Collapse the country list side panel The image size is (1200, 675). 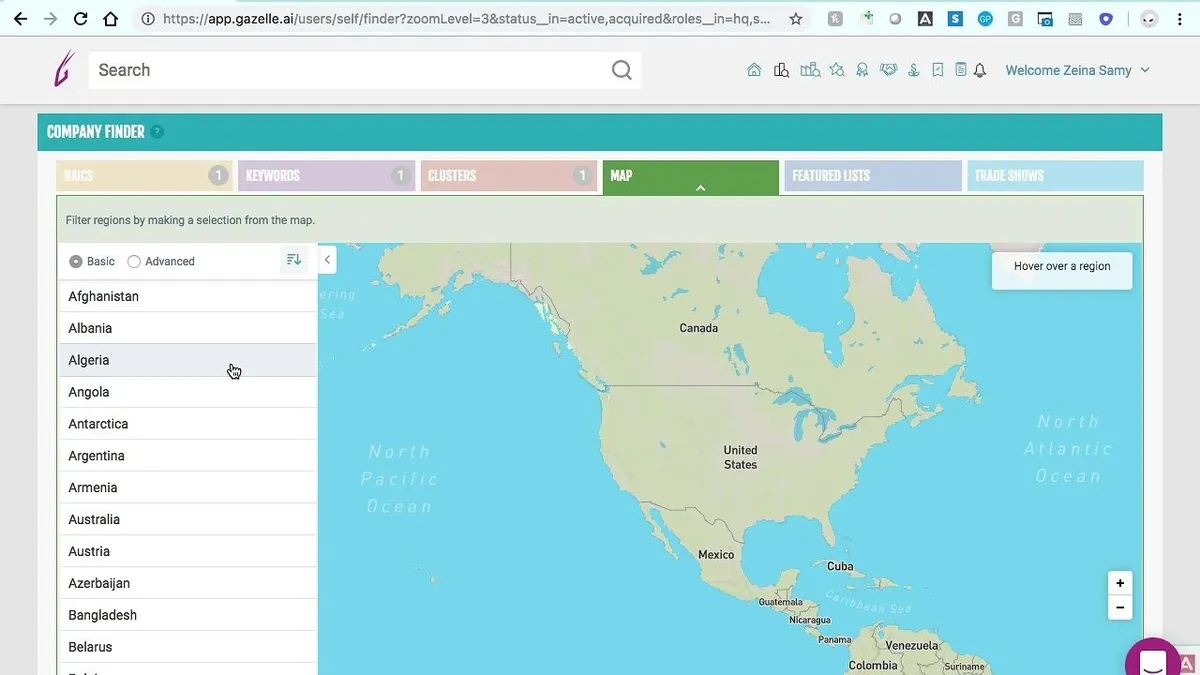point(327,260)
